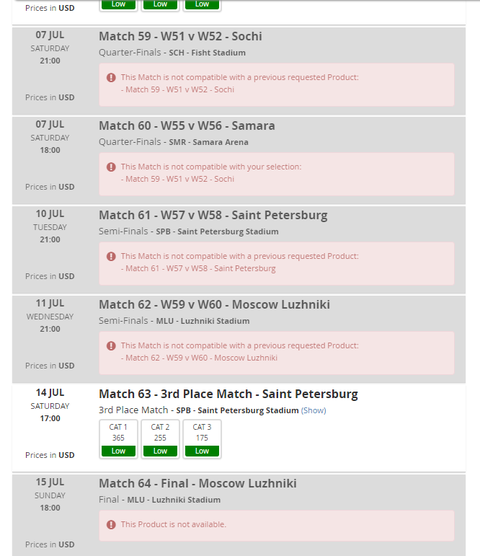Click the warning icon for Match 60 Samara
Viewport: 480px width, 556px height.
pos(111,167)
